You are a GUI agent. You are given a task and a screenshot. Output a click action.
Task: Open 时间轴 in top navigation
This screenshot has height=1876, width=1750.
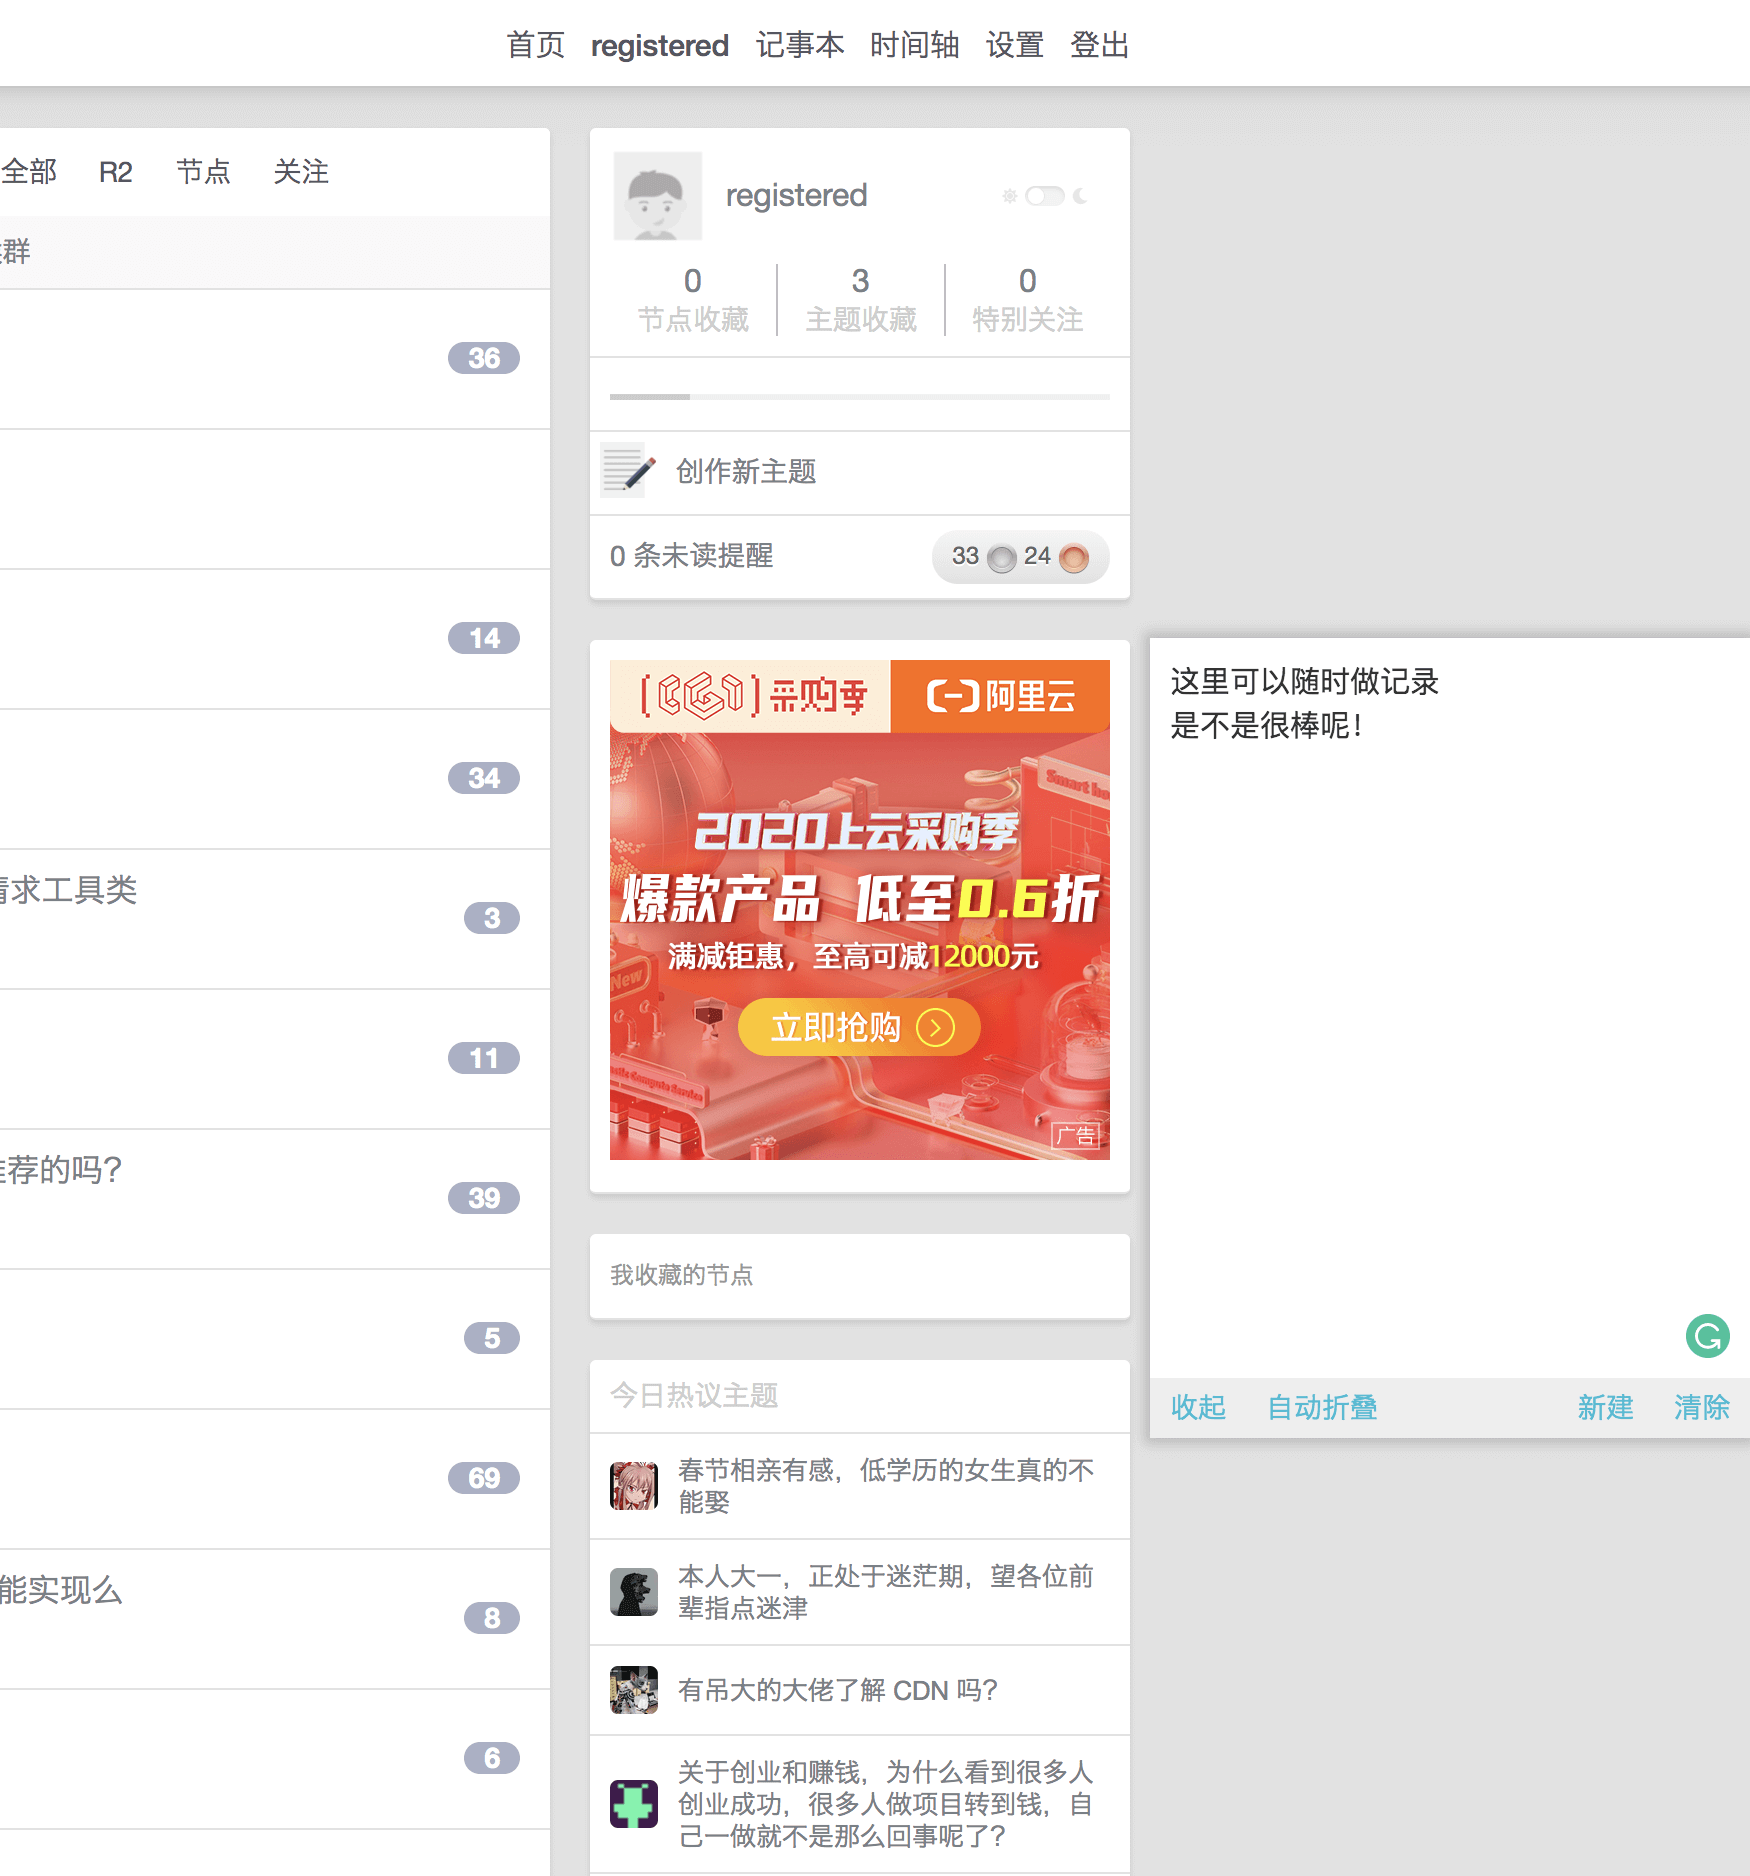pyautogui.click(x=915, y=45)
